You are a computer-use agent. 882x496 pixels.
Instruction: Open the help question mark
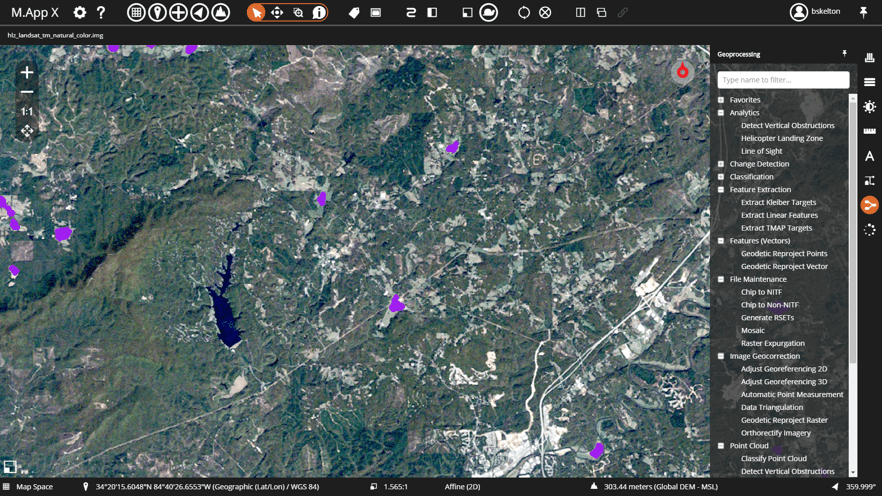(101, 12)
